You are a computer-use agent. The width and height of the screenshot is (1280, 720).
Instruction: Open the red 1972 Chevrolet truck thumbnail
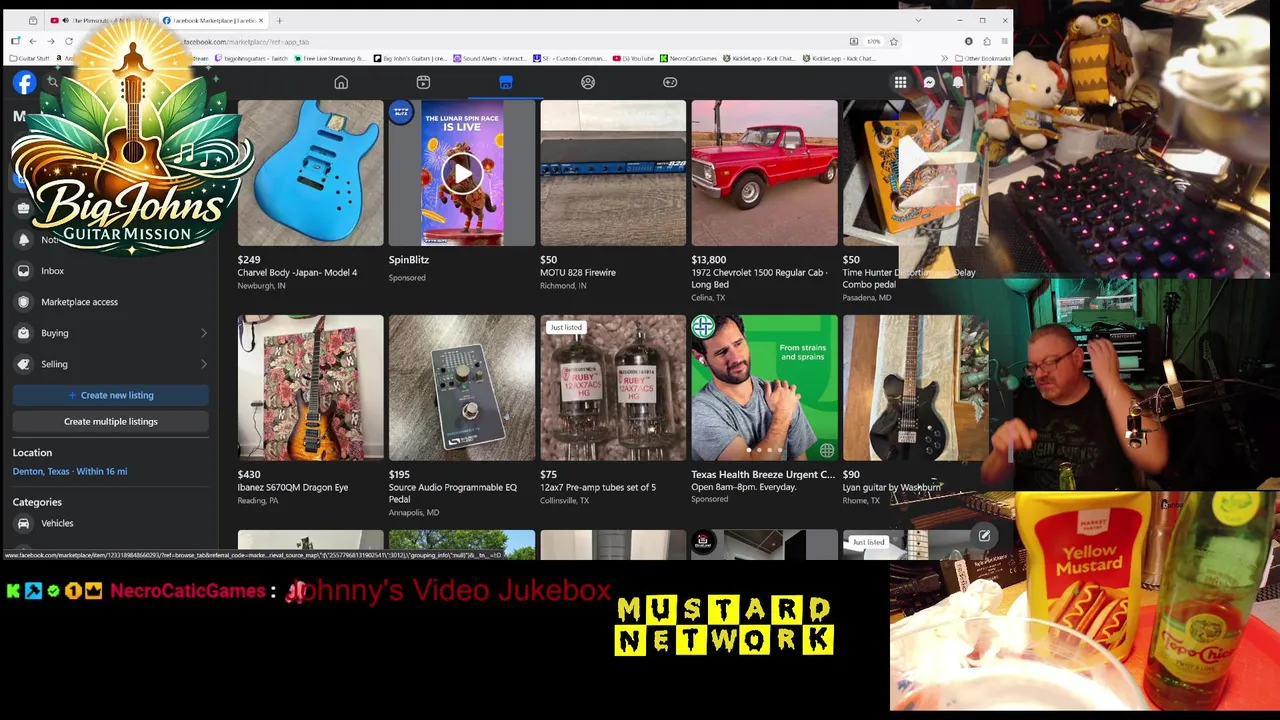764,173
